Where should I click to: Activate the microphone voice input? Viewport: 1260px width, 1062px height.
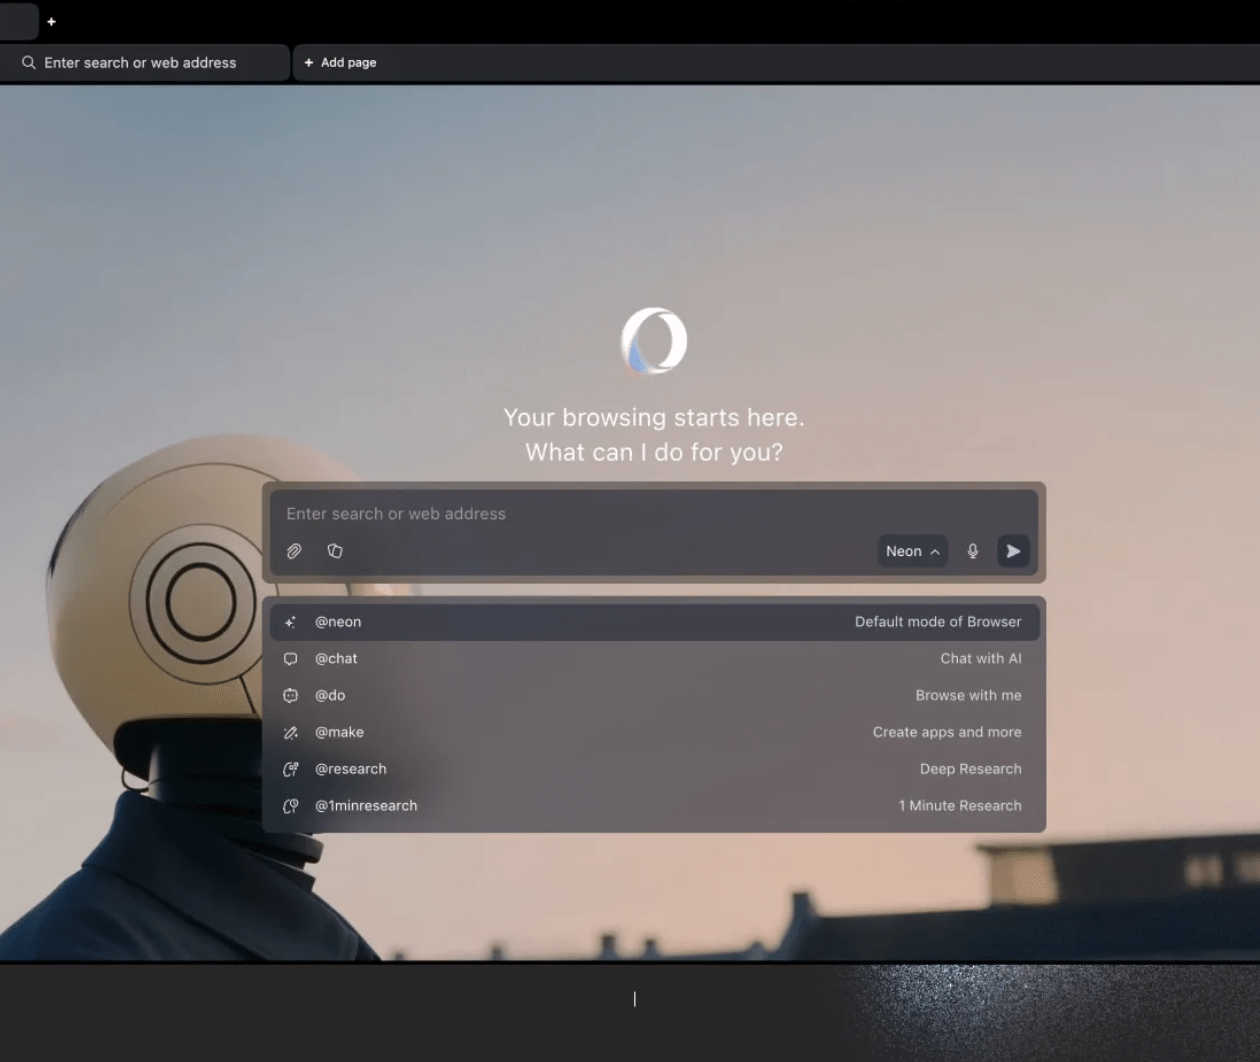point(972,551)
